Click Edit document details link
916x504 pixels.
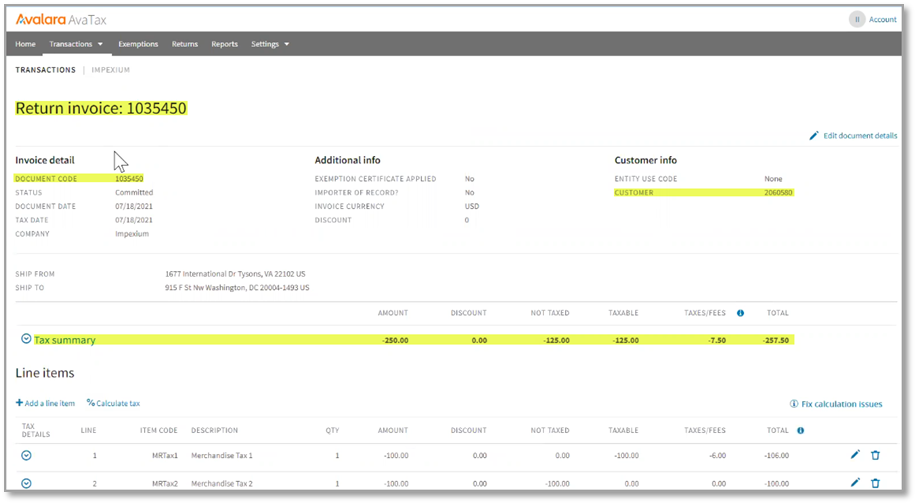860,135
